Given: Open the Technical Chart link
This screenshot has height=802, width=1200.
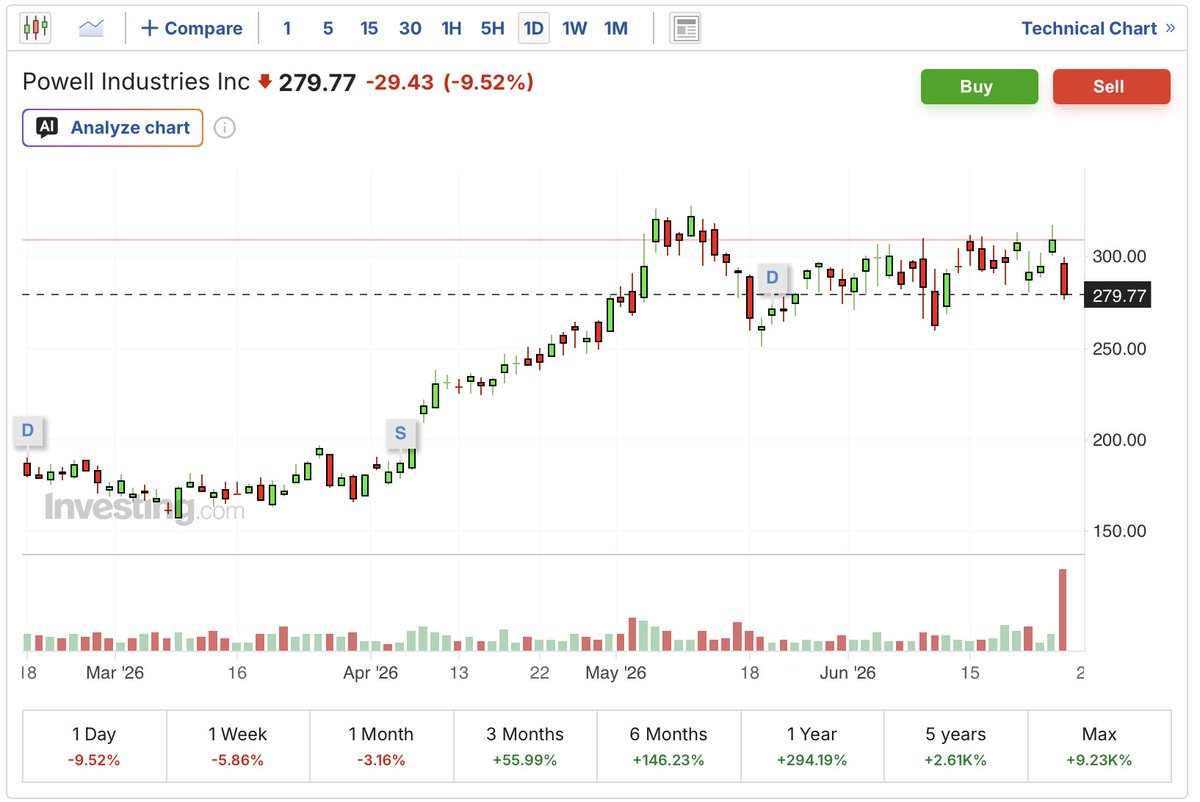Looking at the screenshot, I should tap(1098, 28).
